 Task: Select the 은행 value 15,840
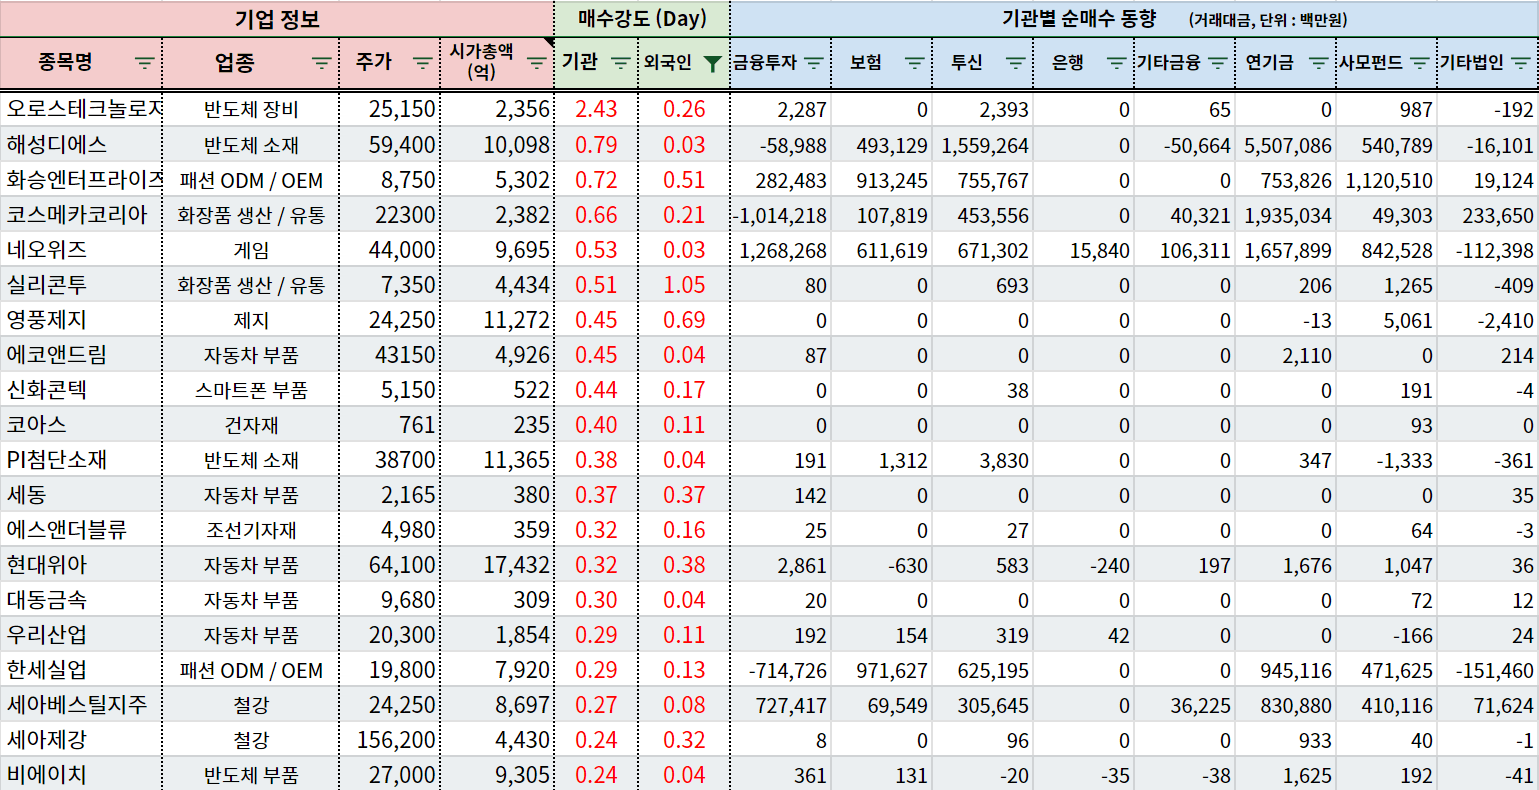click(1084, 249)
